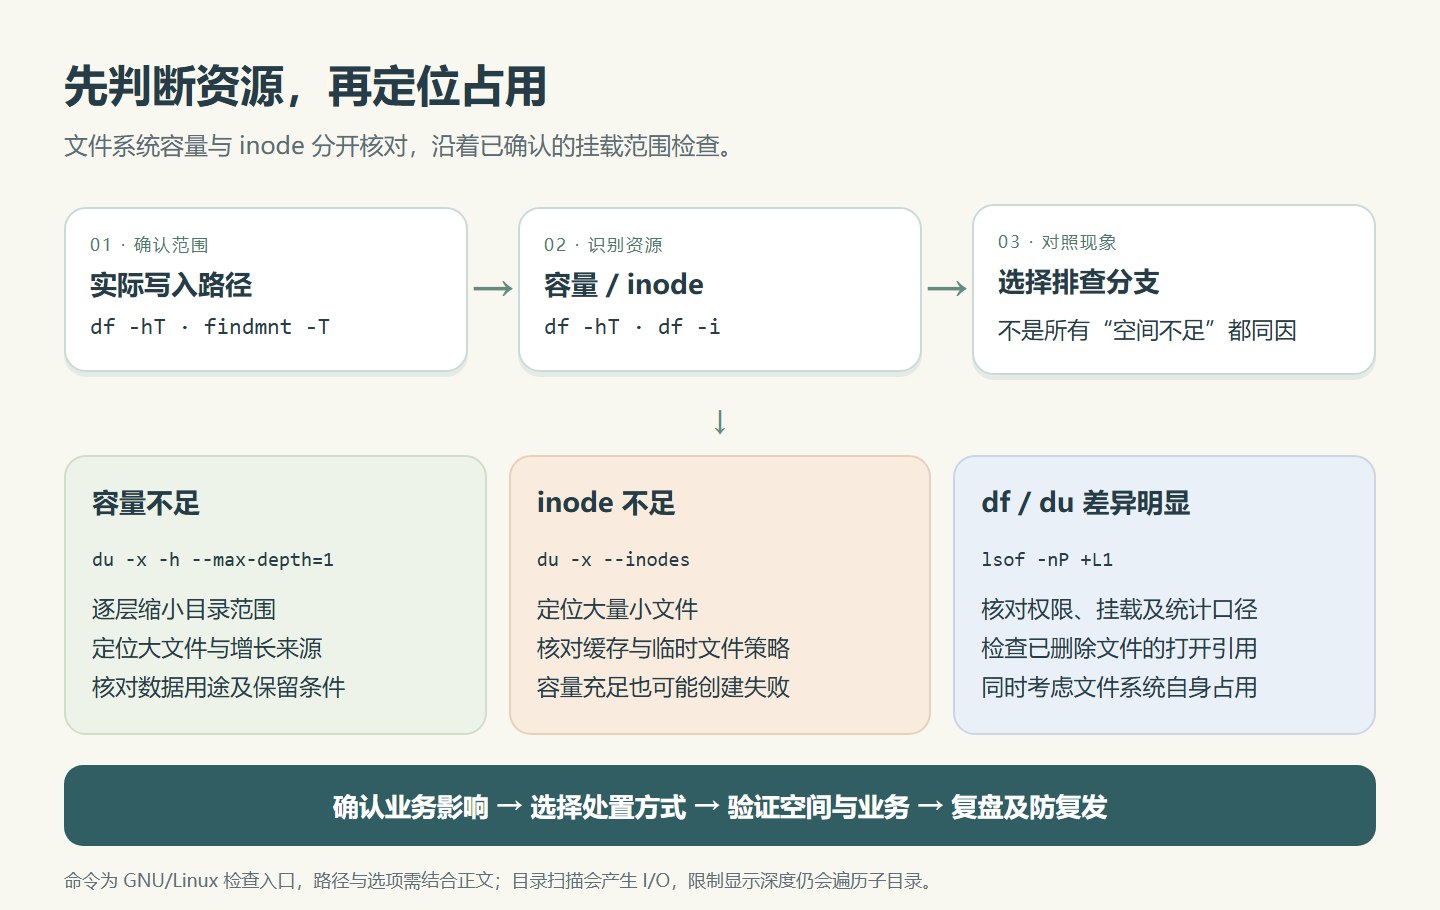
Task: Click the line 核对缓存与临时文件策略
Action: tap(663, 648)
